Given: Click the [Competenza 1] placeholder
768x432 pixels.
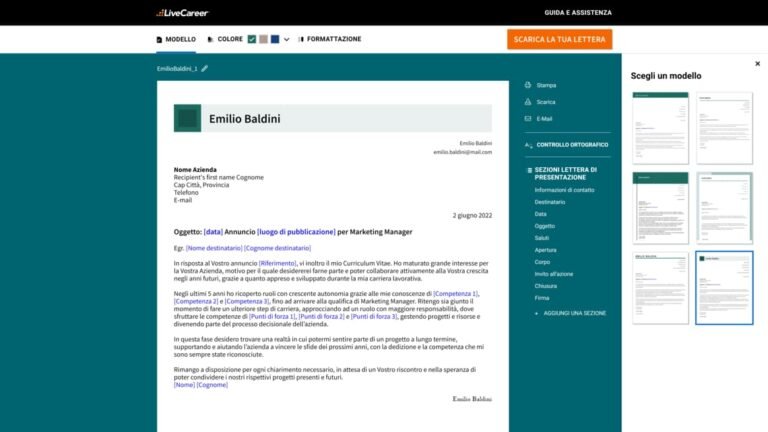Looking at the screenshot, I should (x=456, y=294).
